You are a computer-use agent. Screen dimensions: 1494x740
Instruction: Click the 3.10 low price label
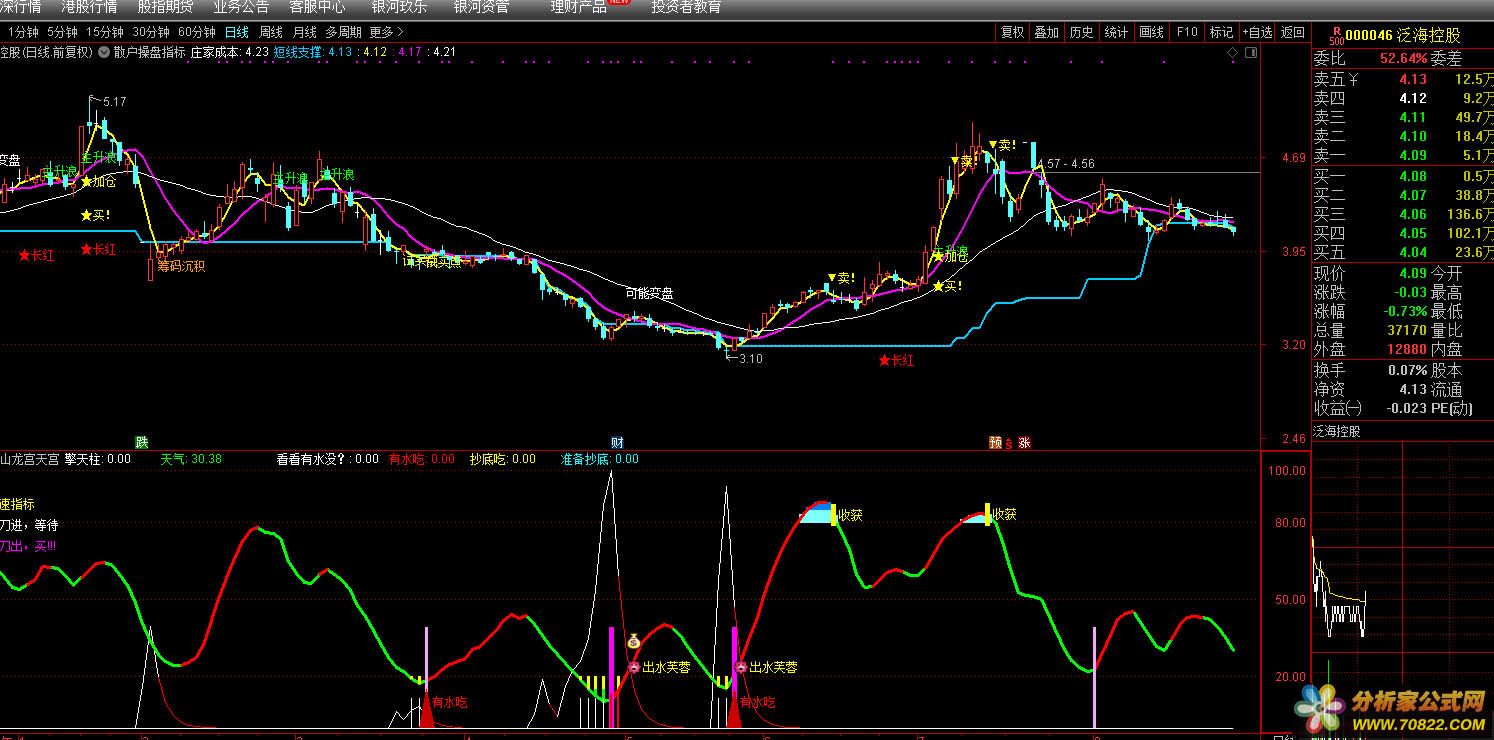point(750,358)
